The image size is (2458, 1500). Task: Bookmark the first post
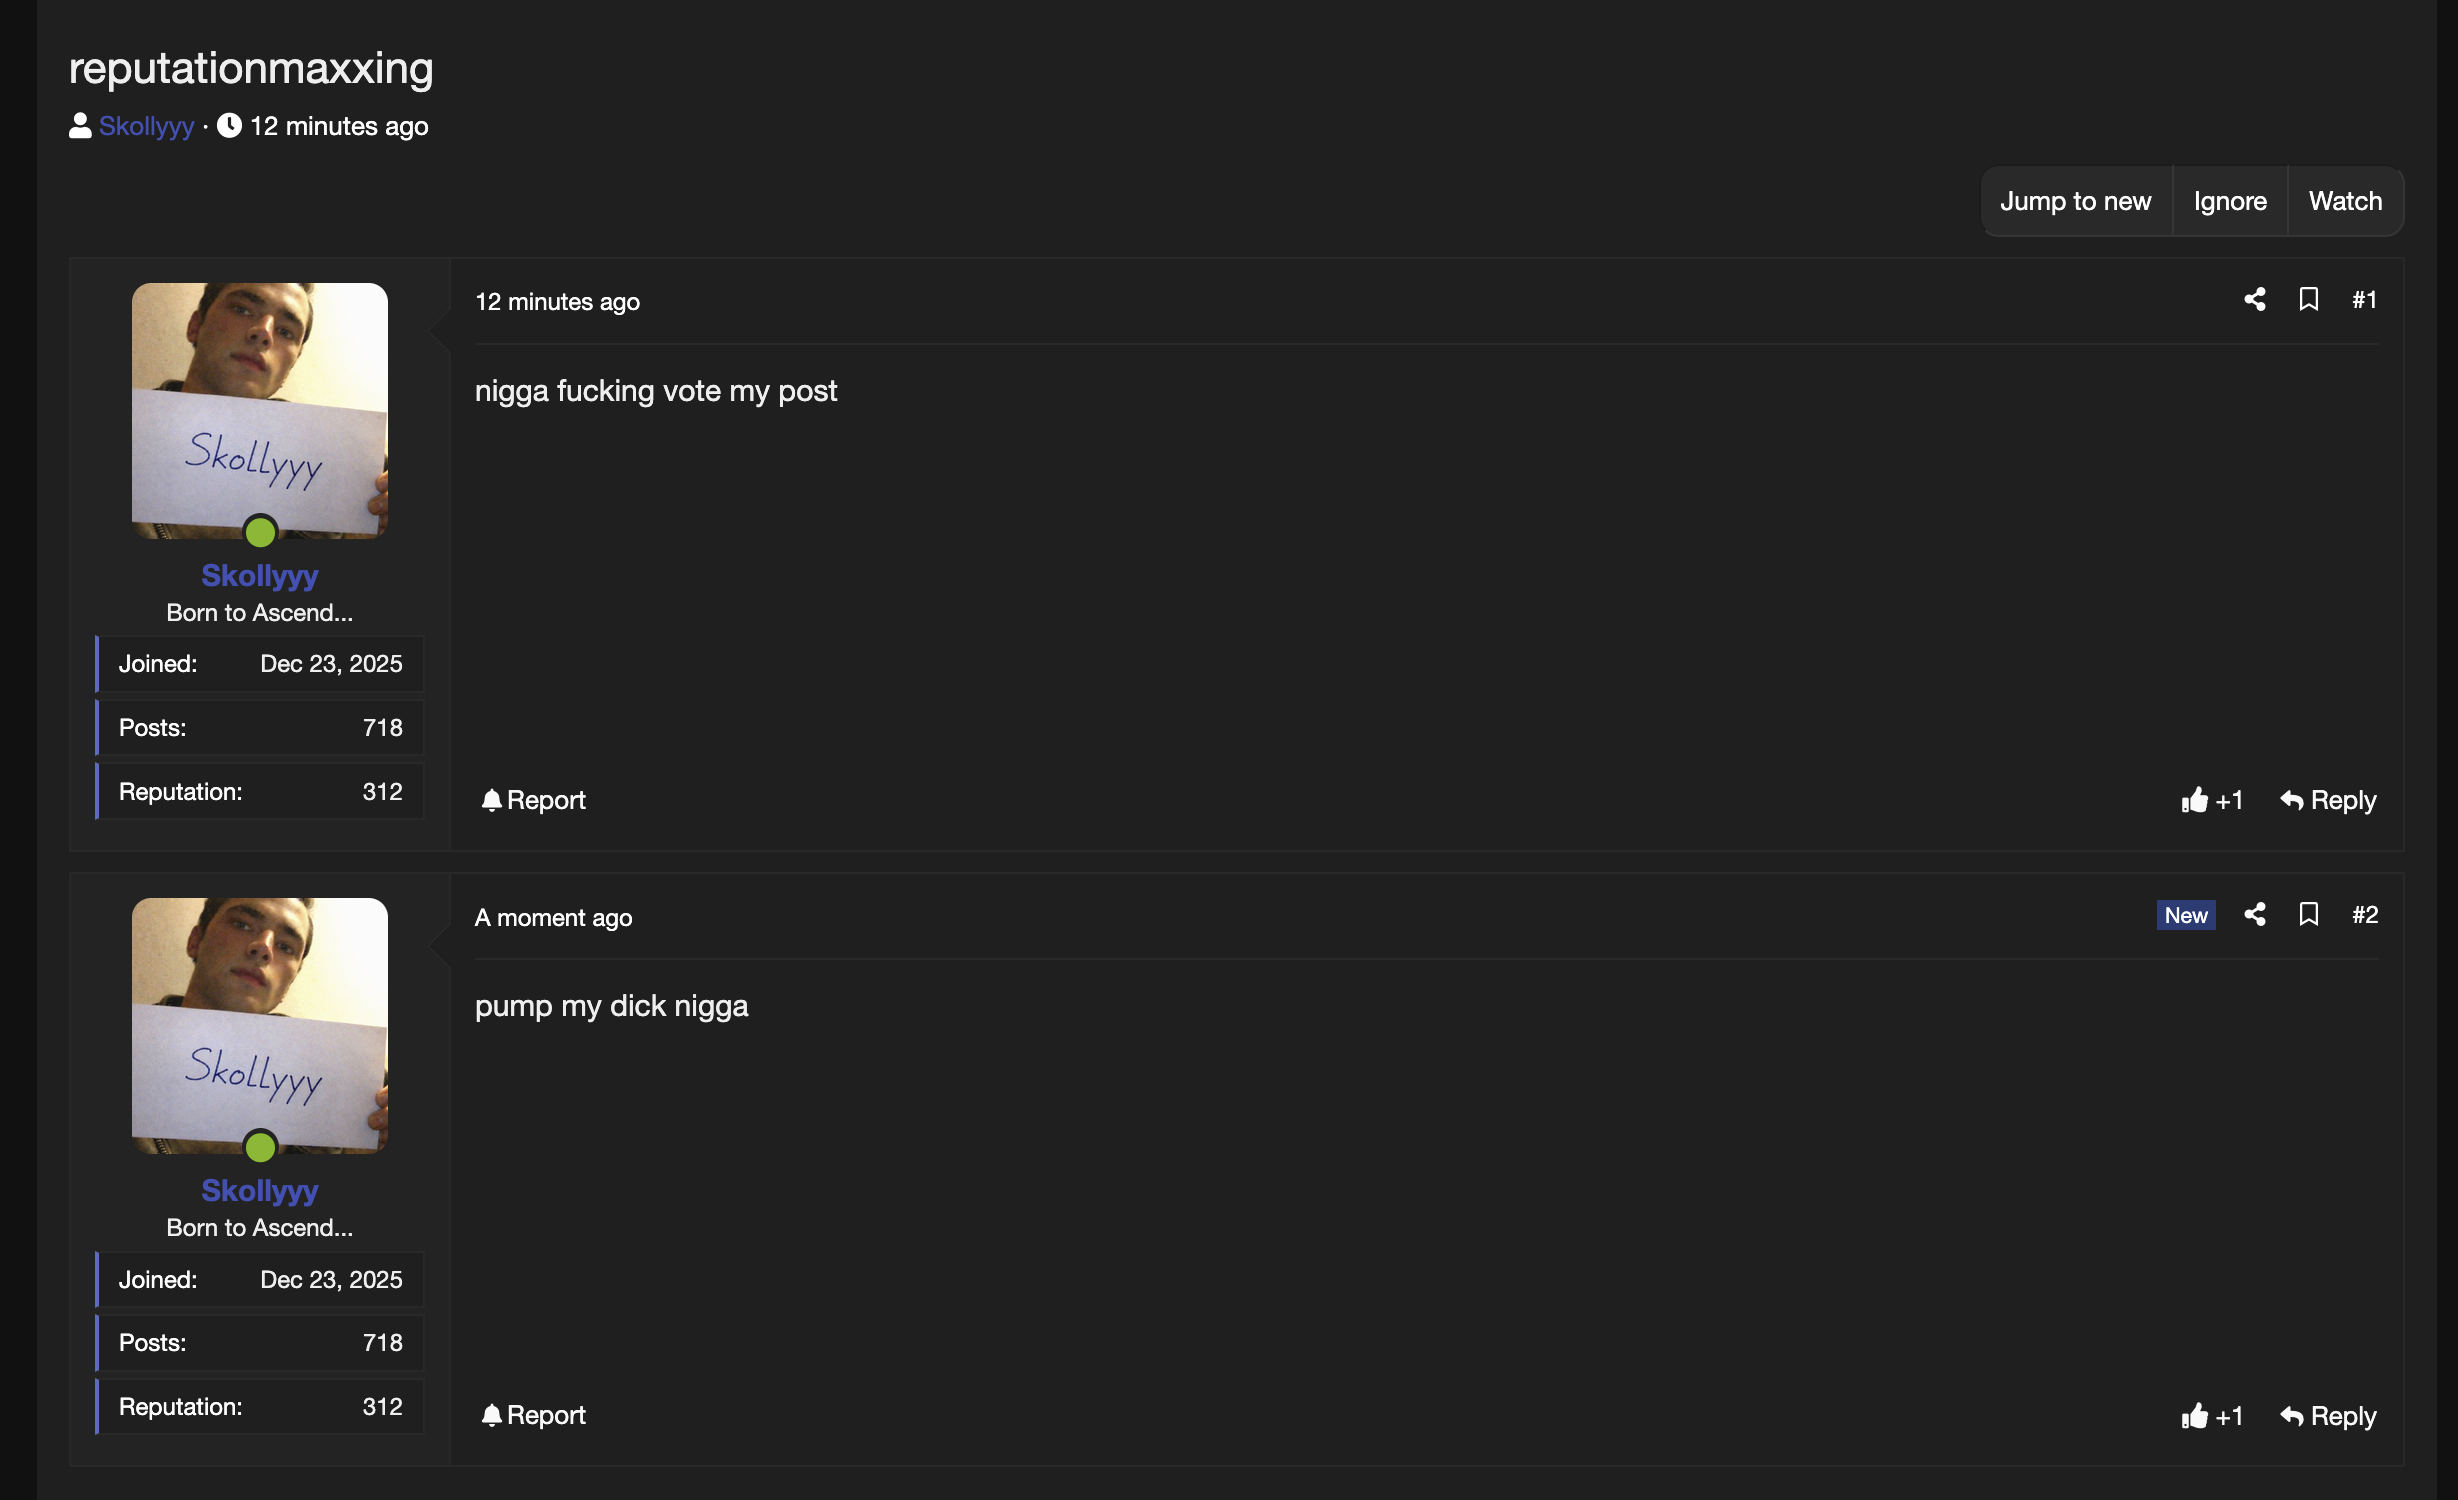[2308, 300]
